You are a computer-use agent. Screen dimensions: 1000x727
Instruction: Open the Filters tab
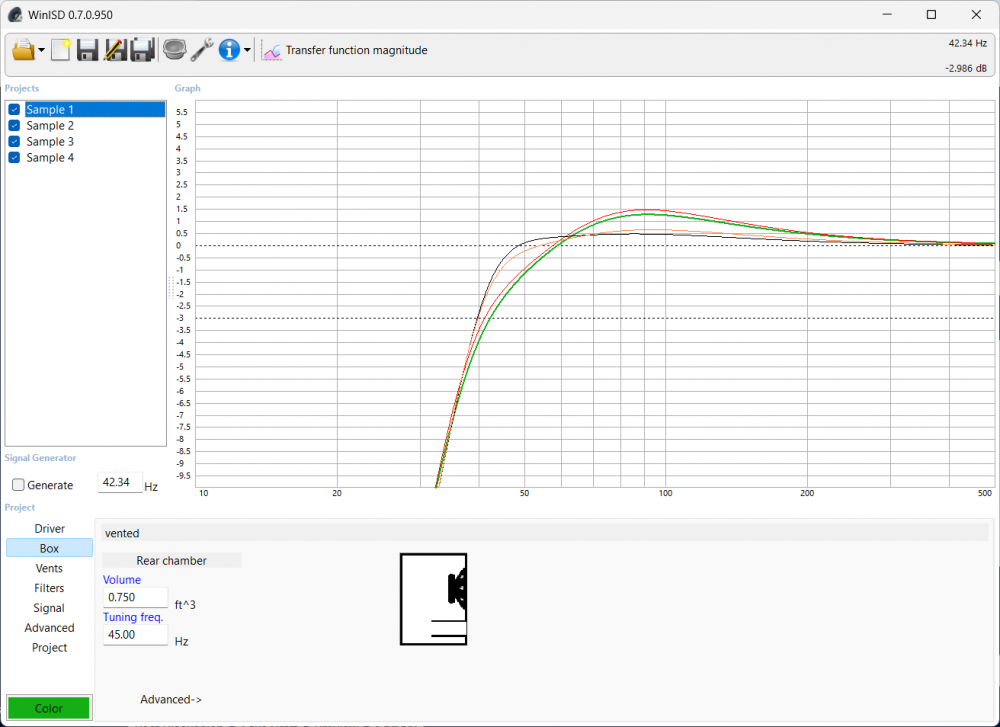(49, 588)
